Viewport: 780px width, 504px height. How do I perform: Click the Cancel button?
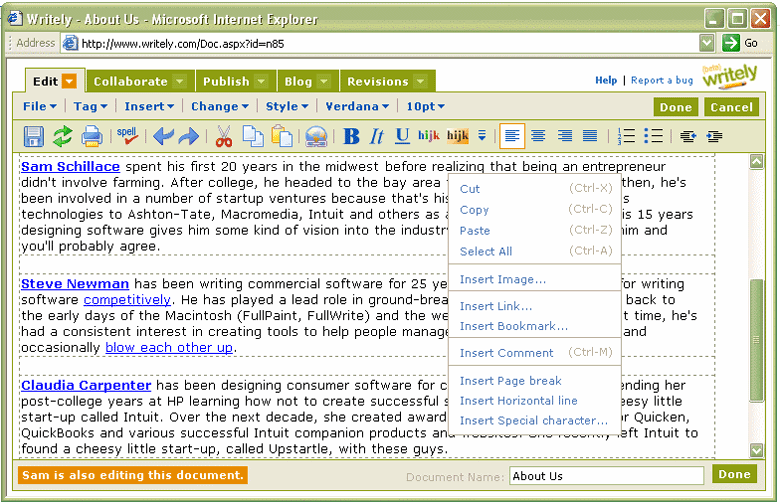731,107
